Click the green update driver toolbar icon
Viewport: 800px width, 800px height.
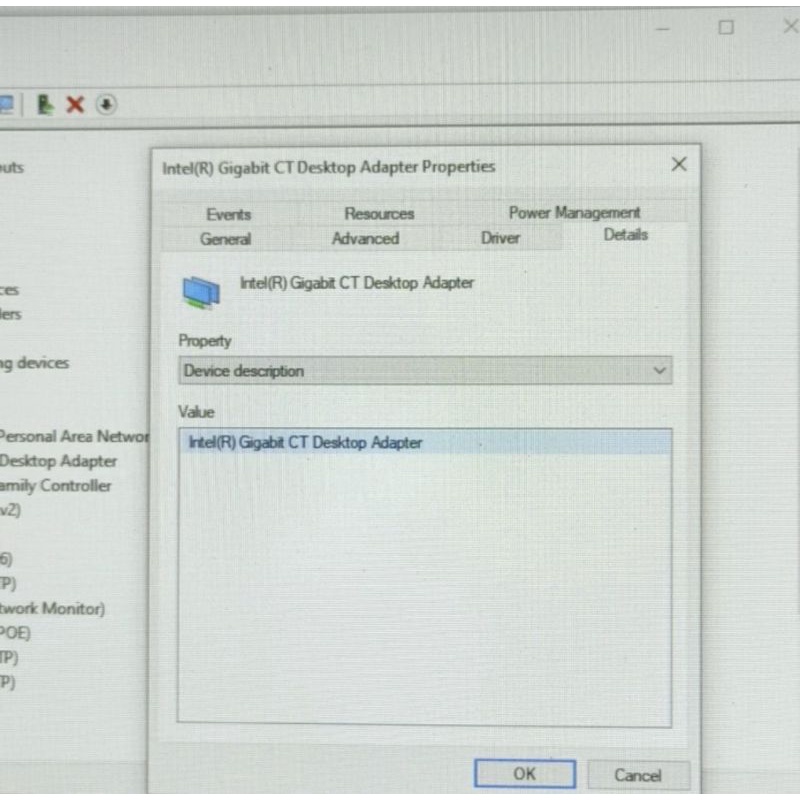[45, 105]
